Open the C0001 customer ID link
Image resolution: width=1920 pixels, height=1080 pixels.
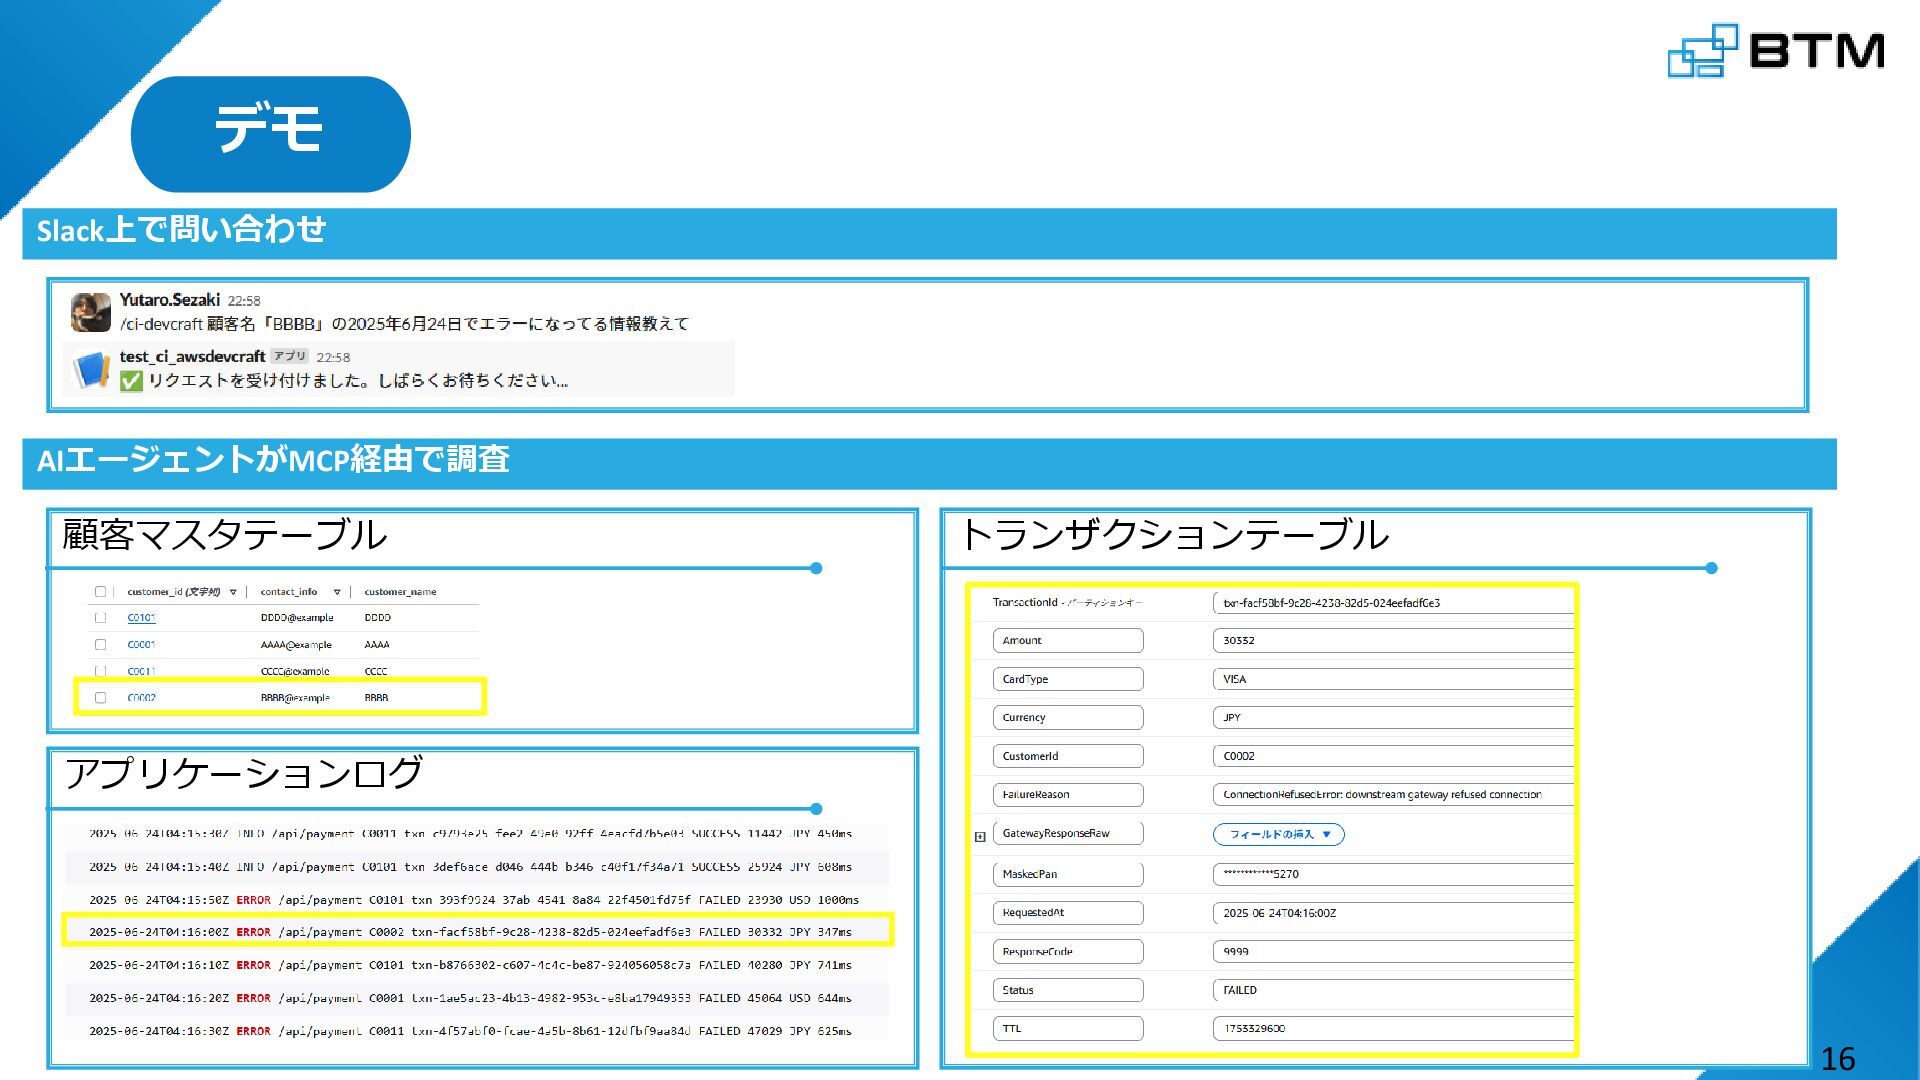141,645
